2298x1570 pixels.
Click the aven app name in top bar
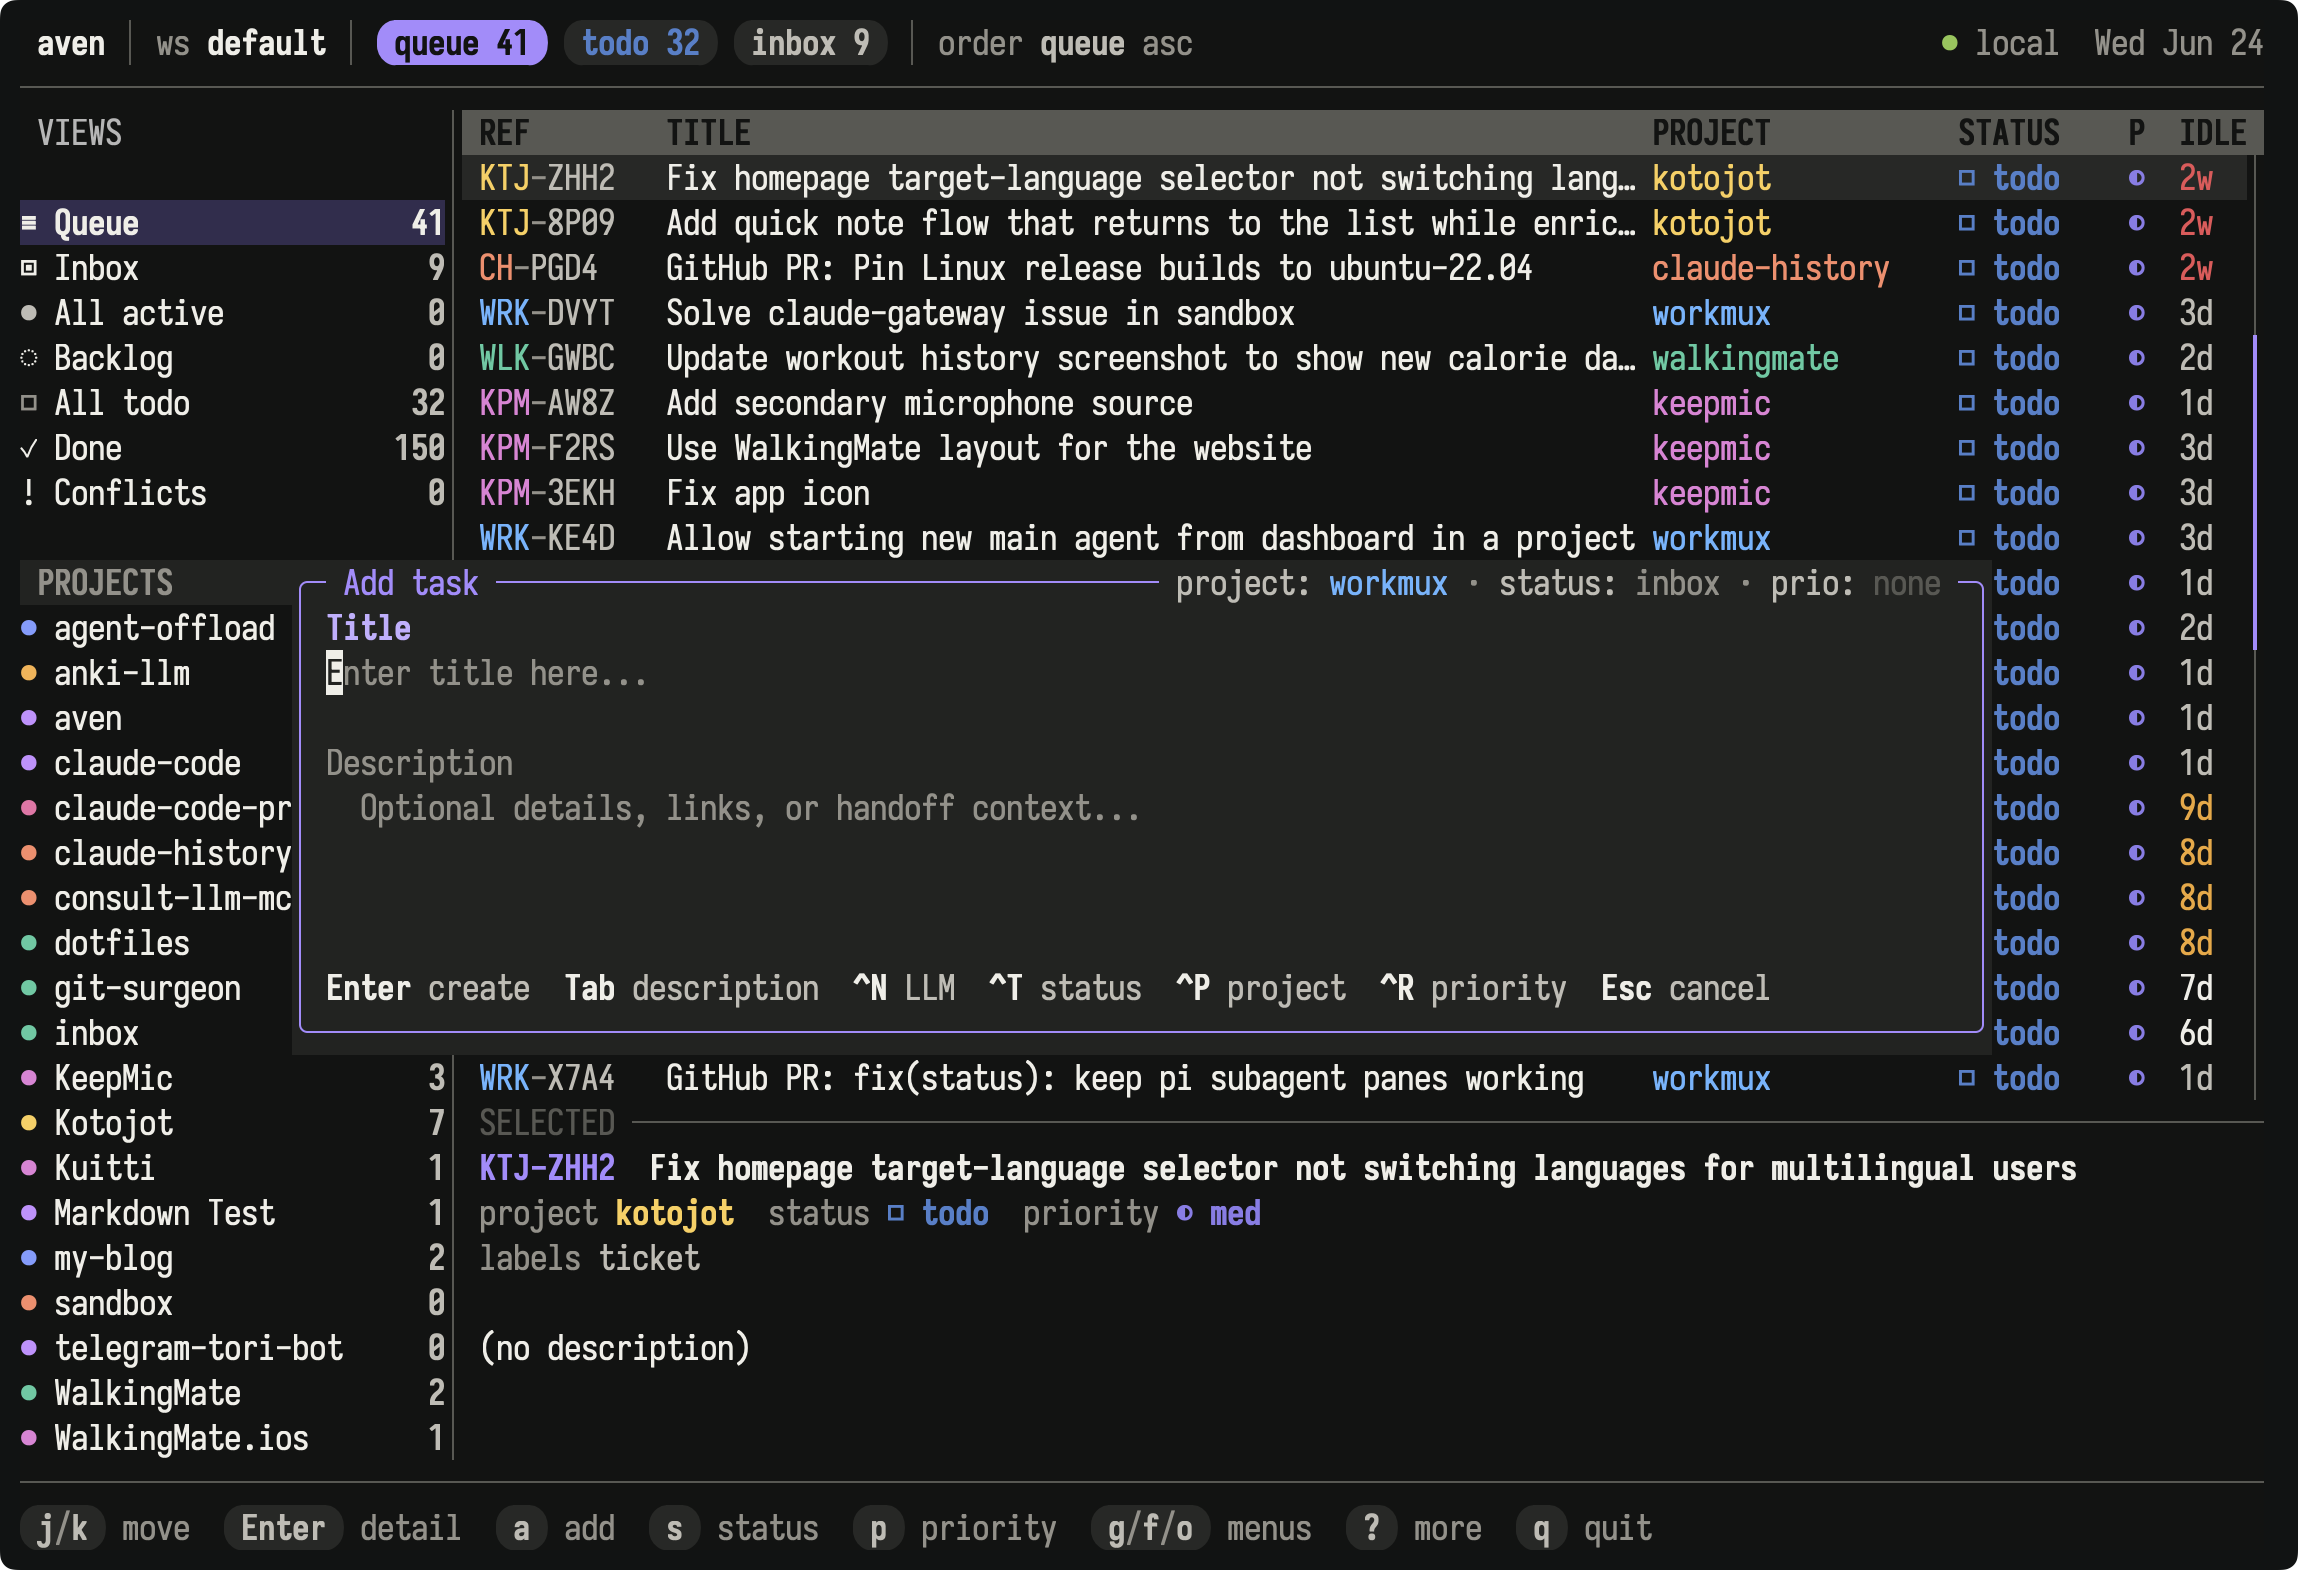click(71, 43)
